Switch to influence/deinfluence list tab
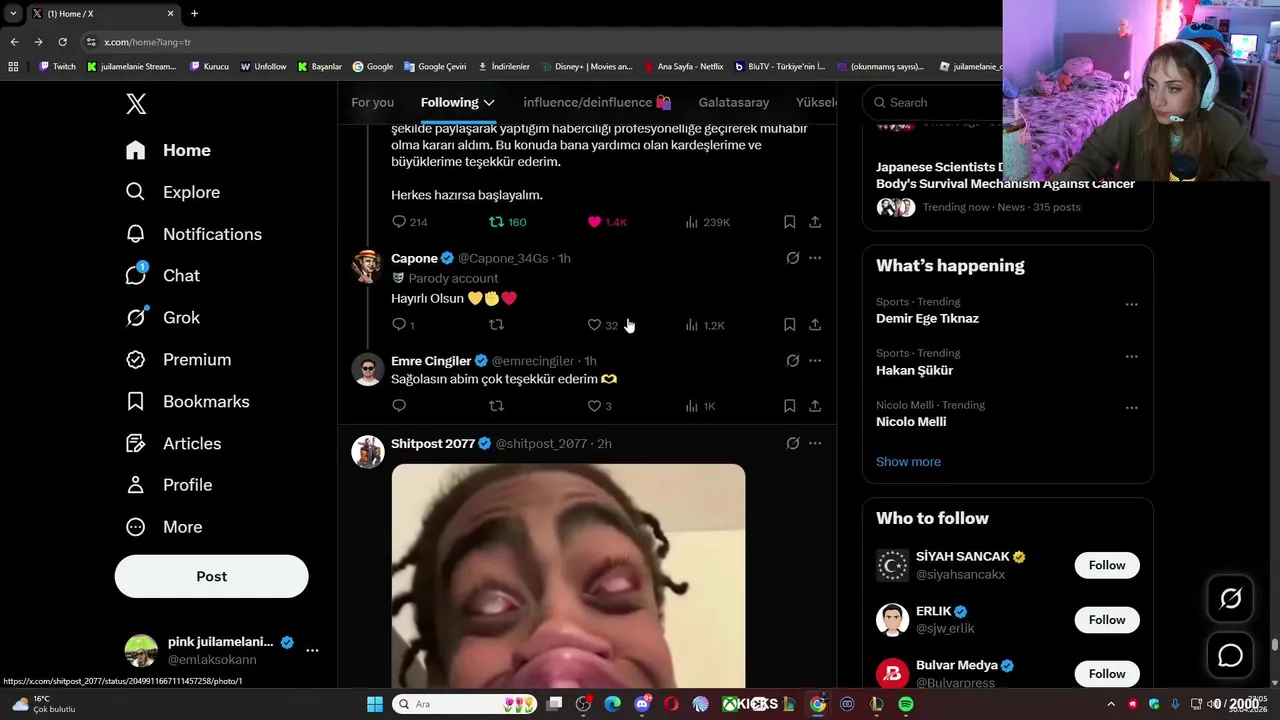This screenshot has width=1280, height=720. point(597,102)
